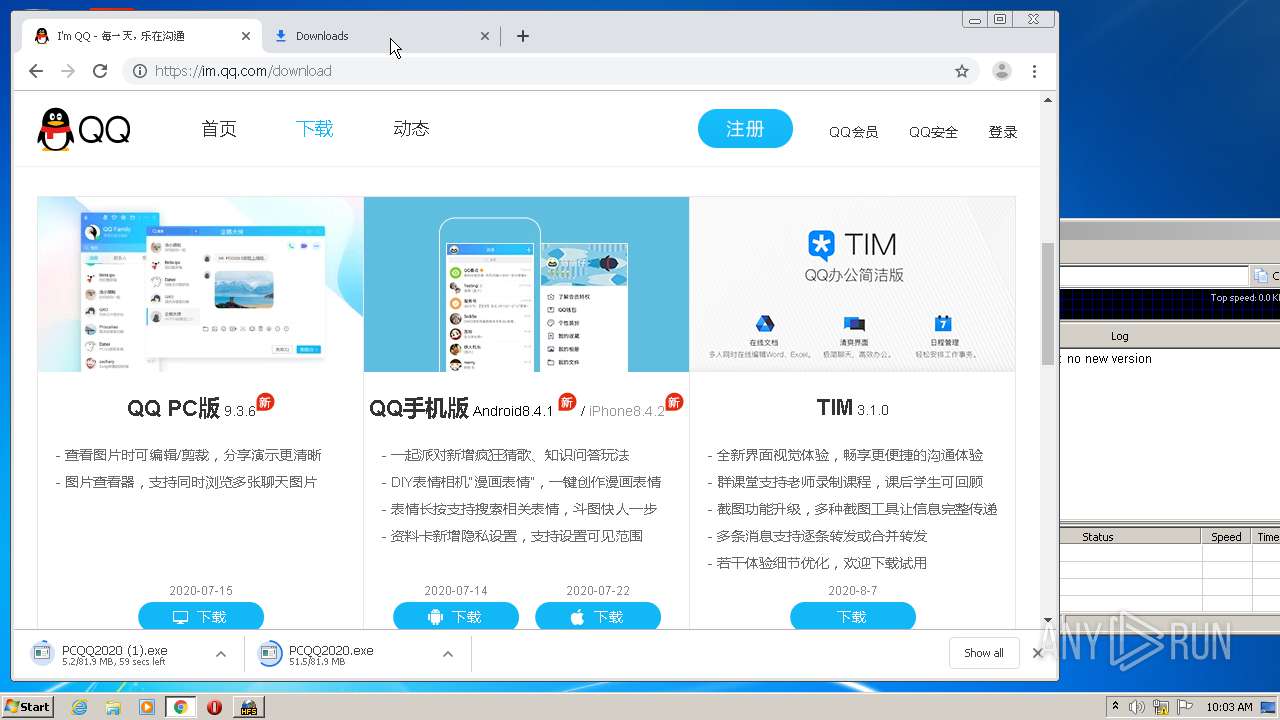Select 下载 in the QQ navigation
Image resolution: width=1280 pixels, height=720 pixels.
click(x=314, y=129)
